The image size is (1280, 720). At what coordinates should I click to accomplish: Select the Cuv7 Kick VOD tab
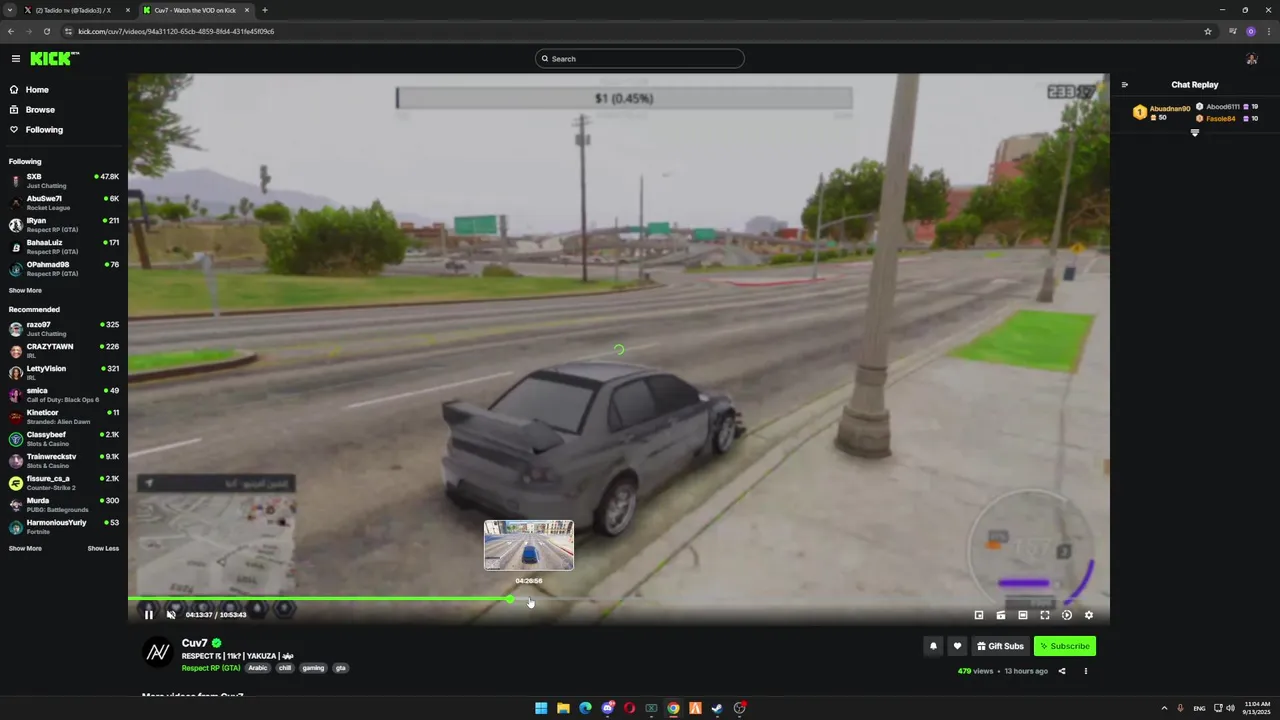click(195, 10)
